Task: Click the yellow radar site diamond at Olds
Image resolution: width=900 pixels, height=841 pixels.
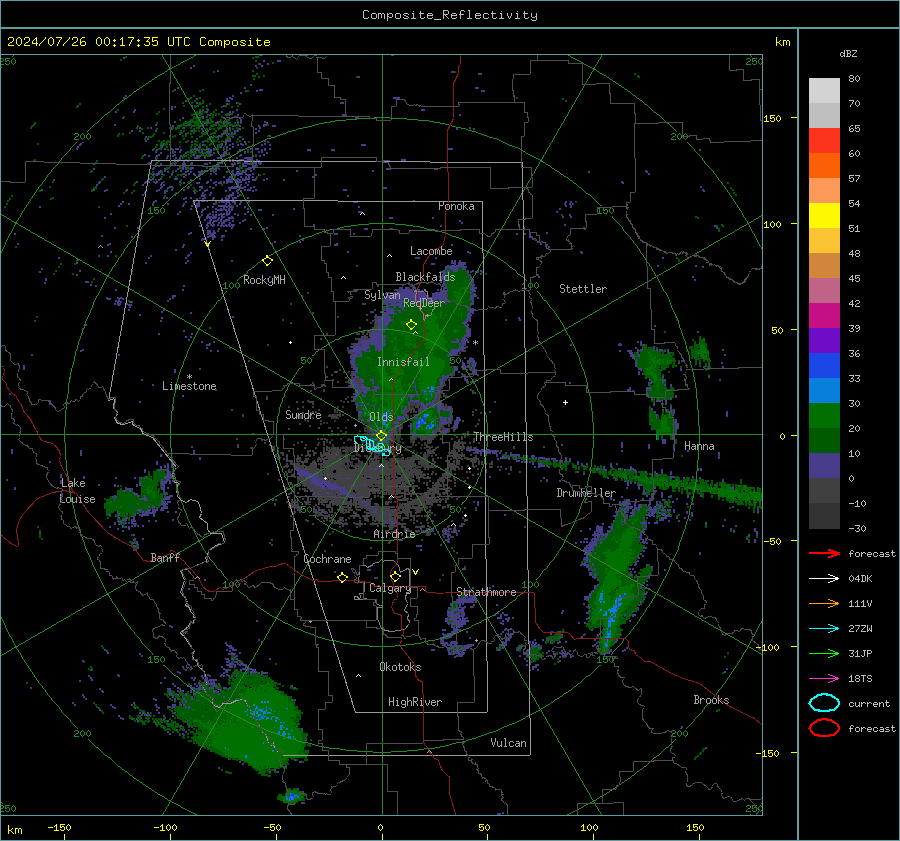Action: (382, 436)
